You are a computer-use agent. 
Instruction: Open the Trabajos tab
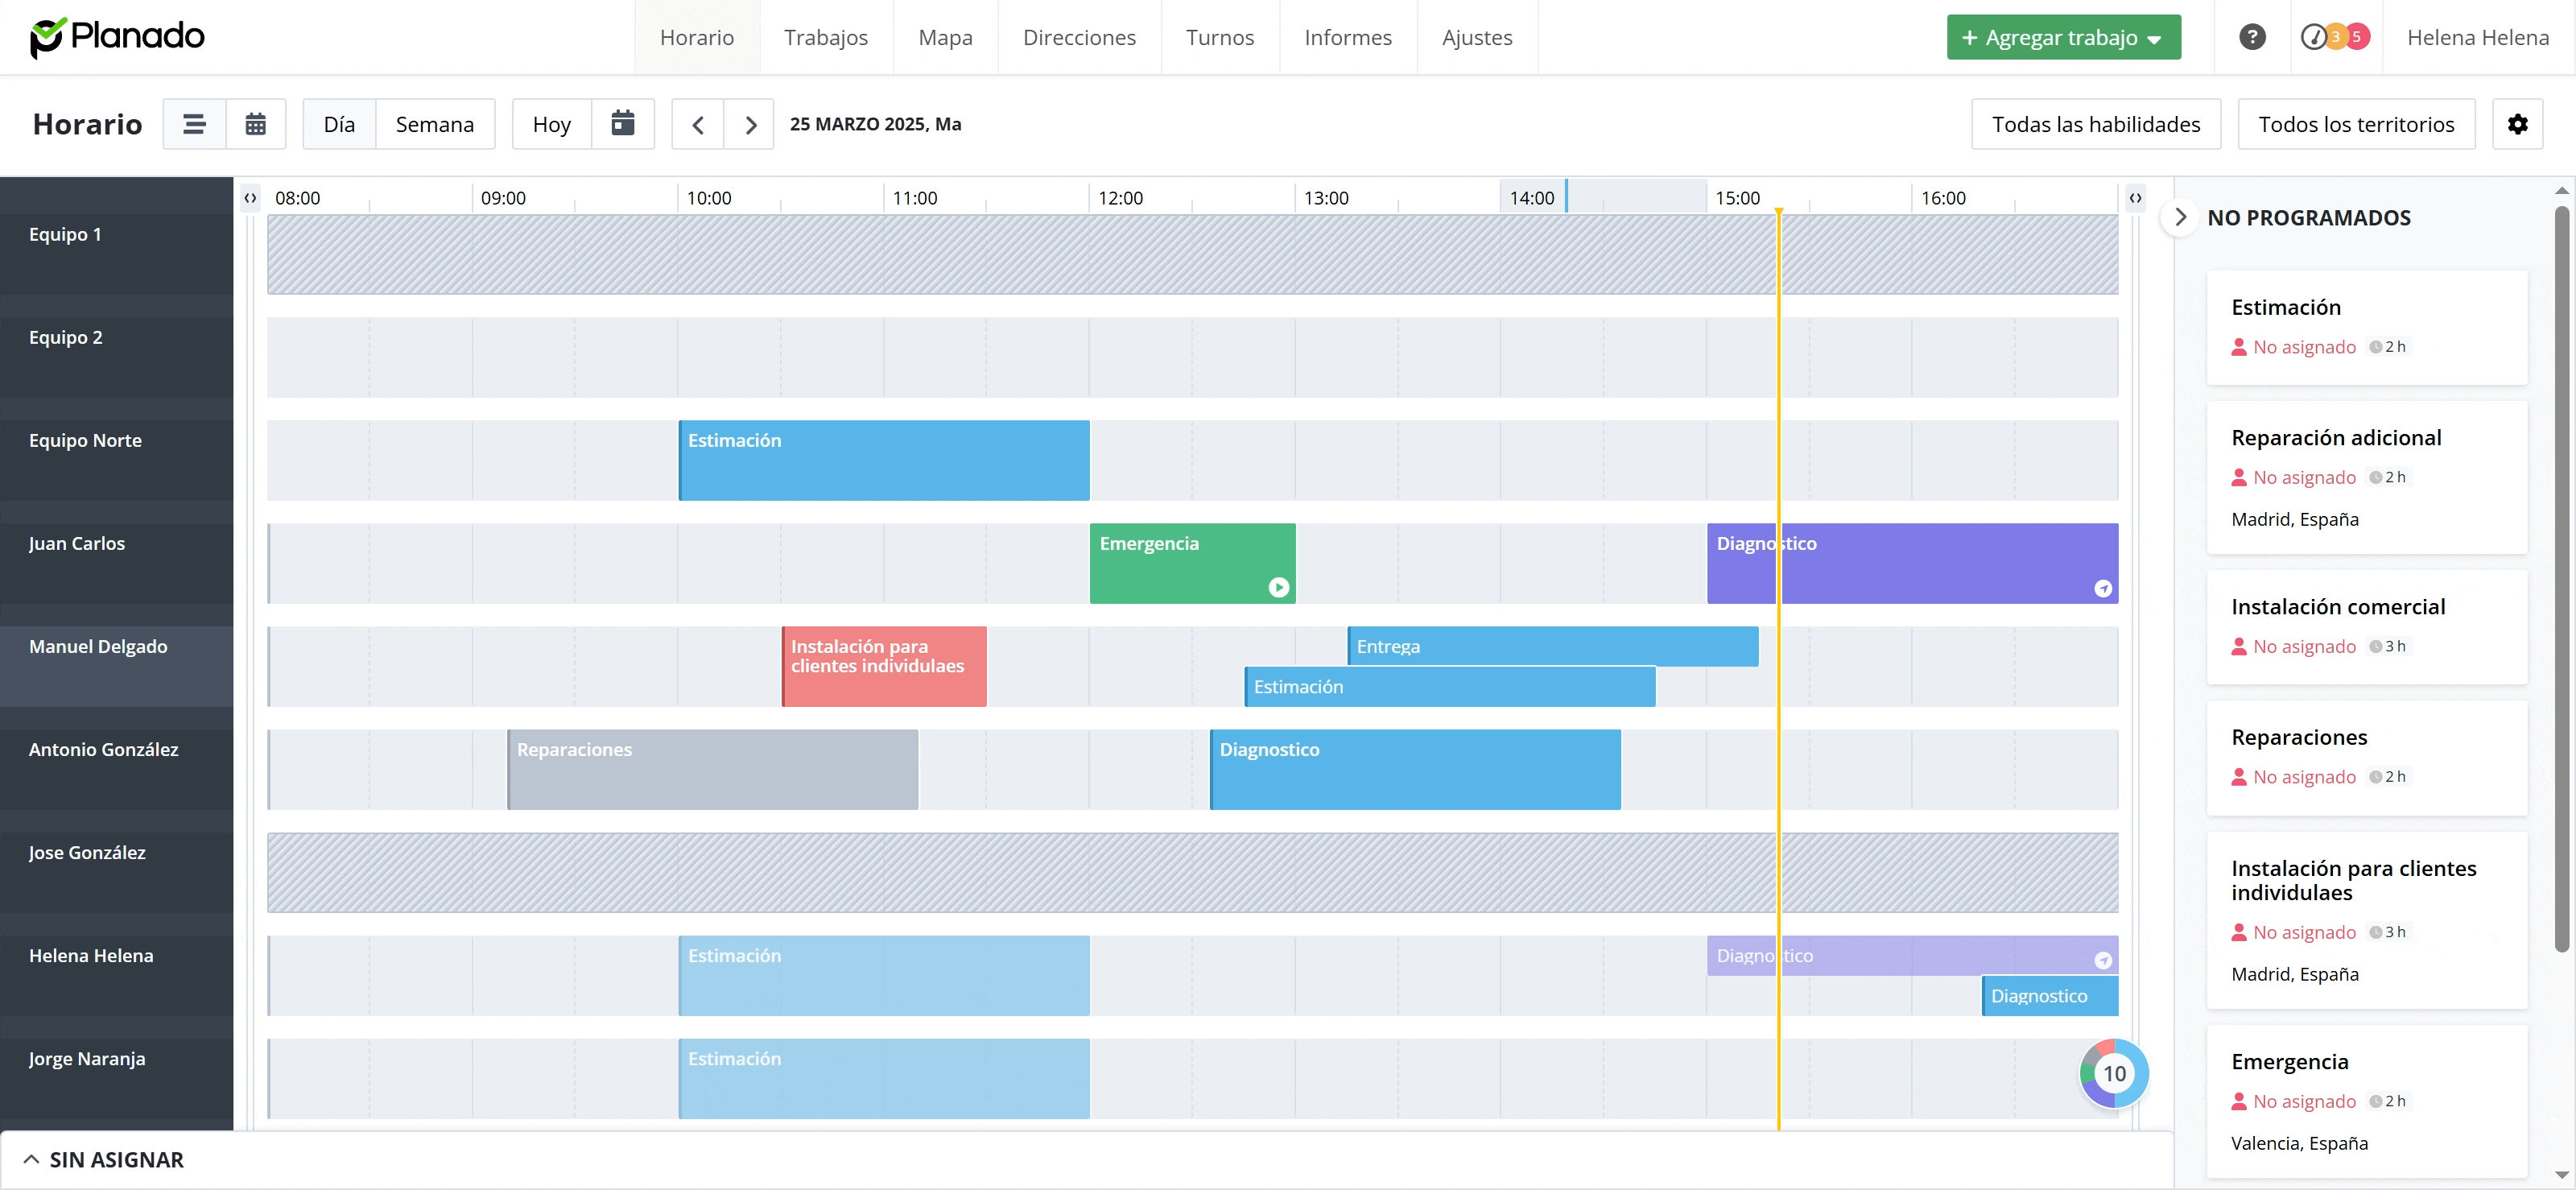click(825, 37)
